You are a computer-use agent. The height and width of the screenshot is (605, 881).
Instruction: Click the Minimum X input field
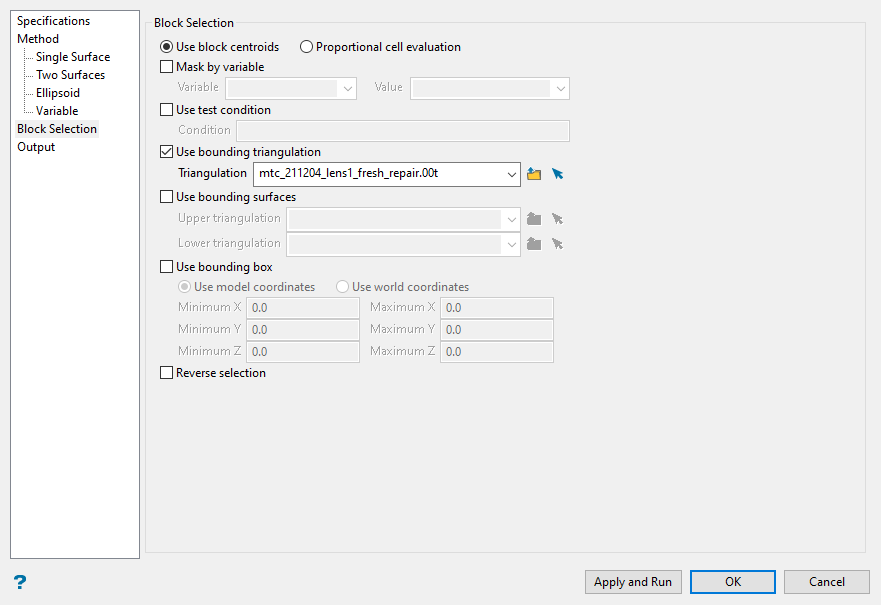(x=303, y=308)
